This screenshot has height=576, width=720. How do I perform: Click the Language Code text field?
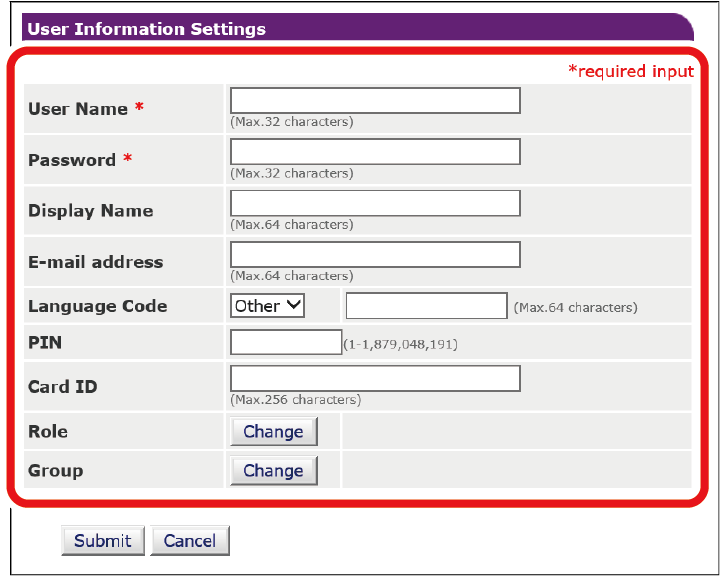click(426, 306)
